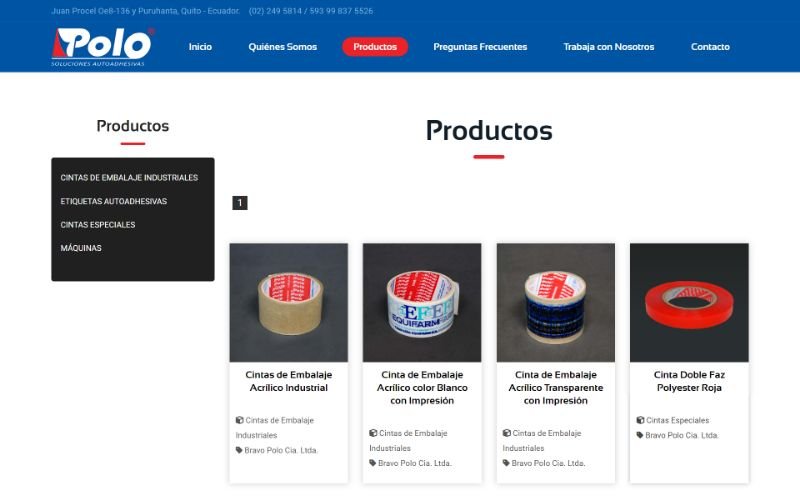Select Máquinas sidebar category
800x500 pixels.
coord(81,248)
